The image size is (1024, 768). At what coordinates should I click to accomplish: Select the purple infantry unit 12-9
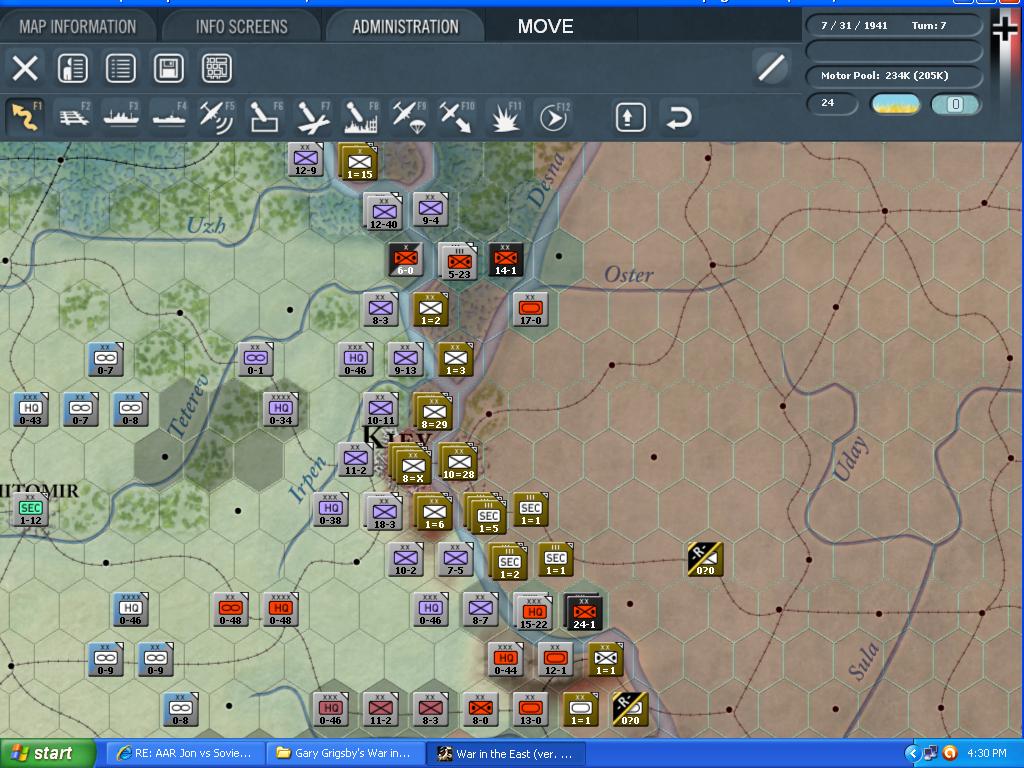tap(306, 160)
